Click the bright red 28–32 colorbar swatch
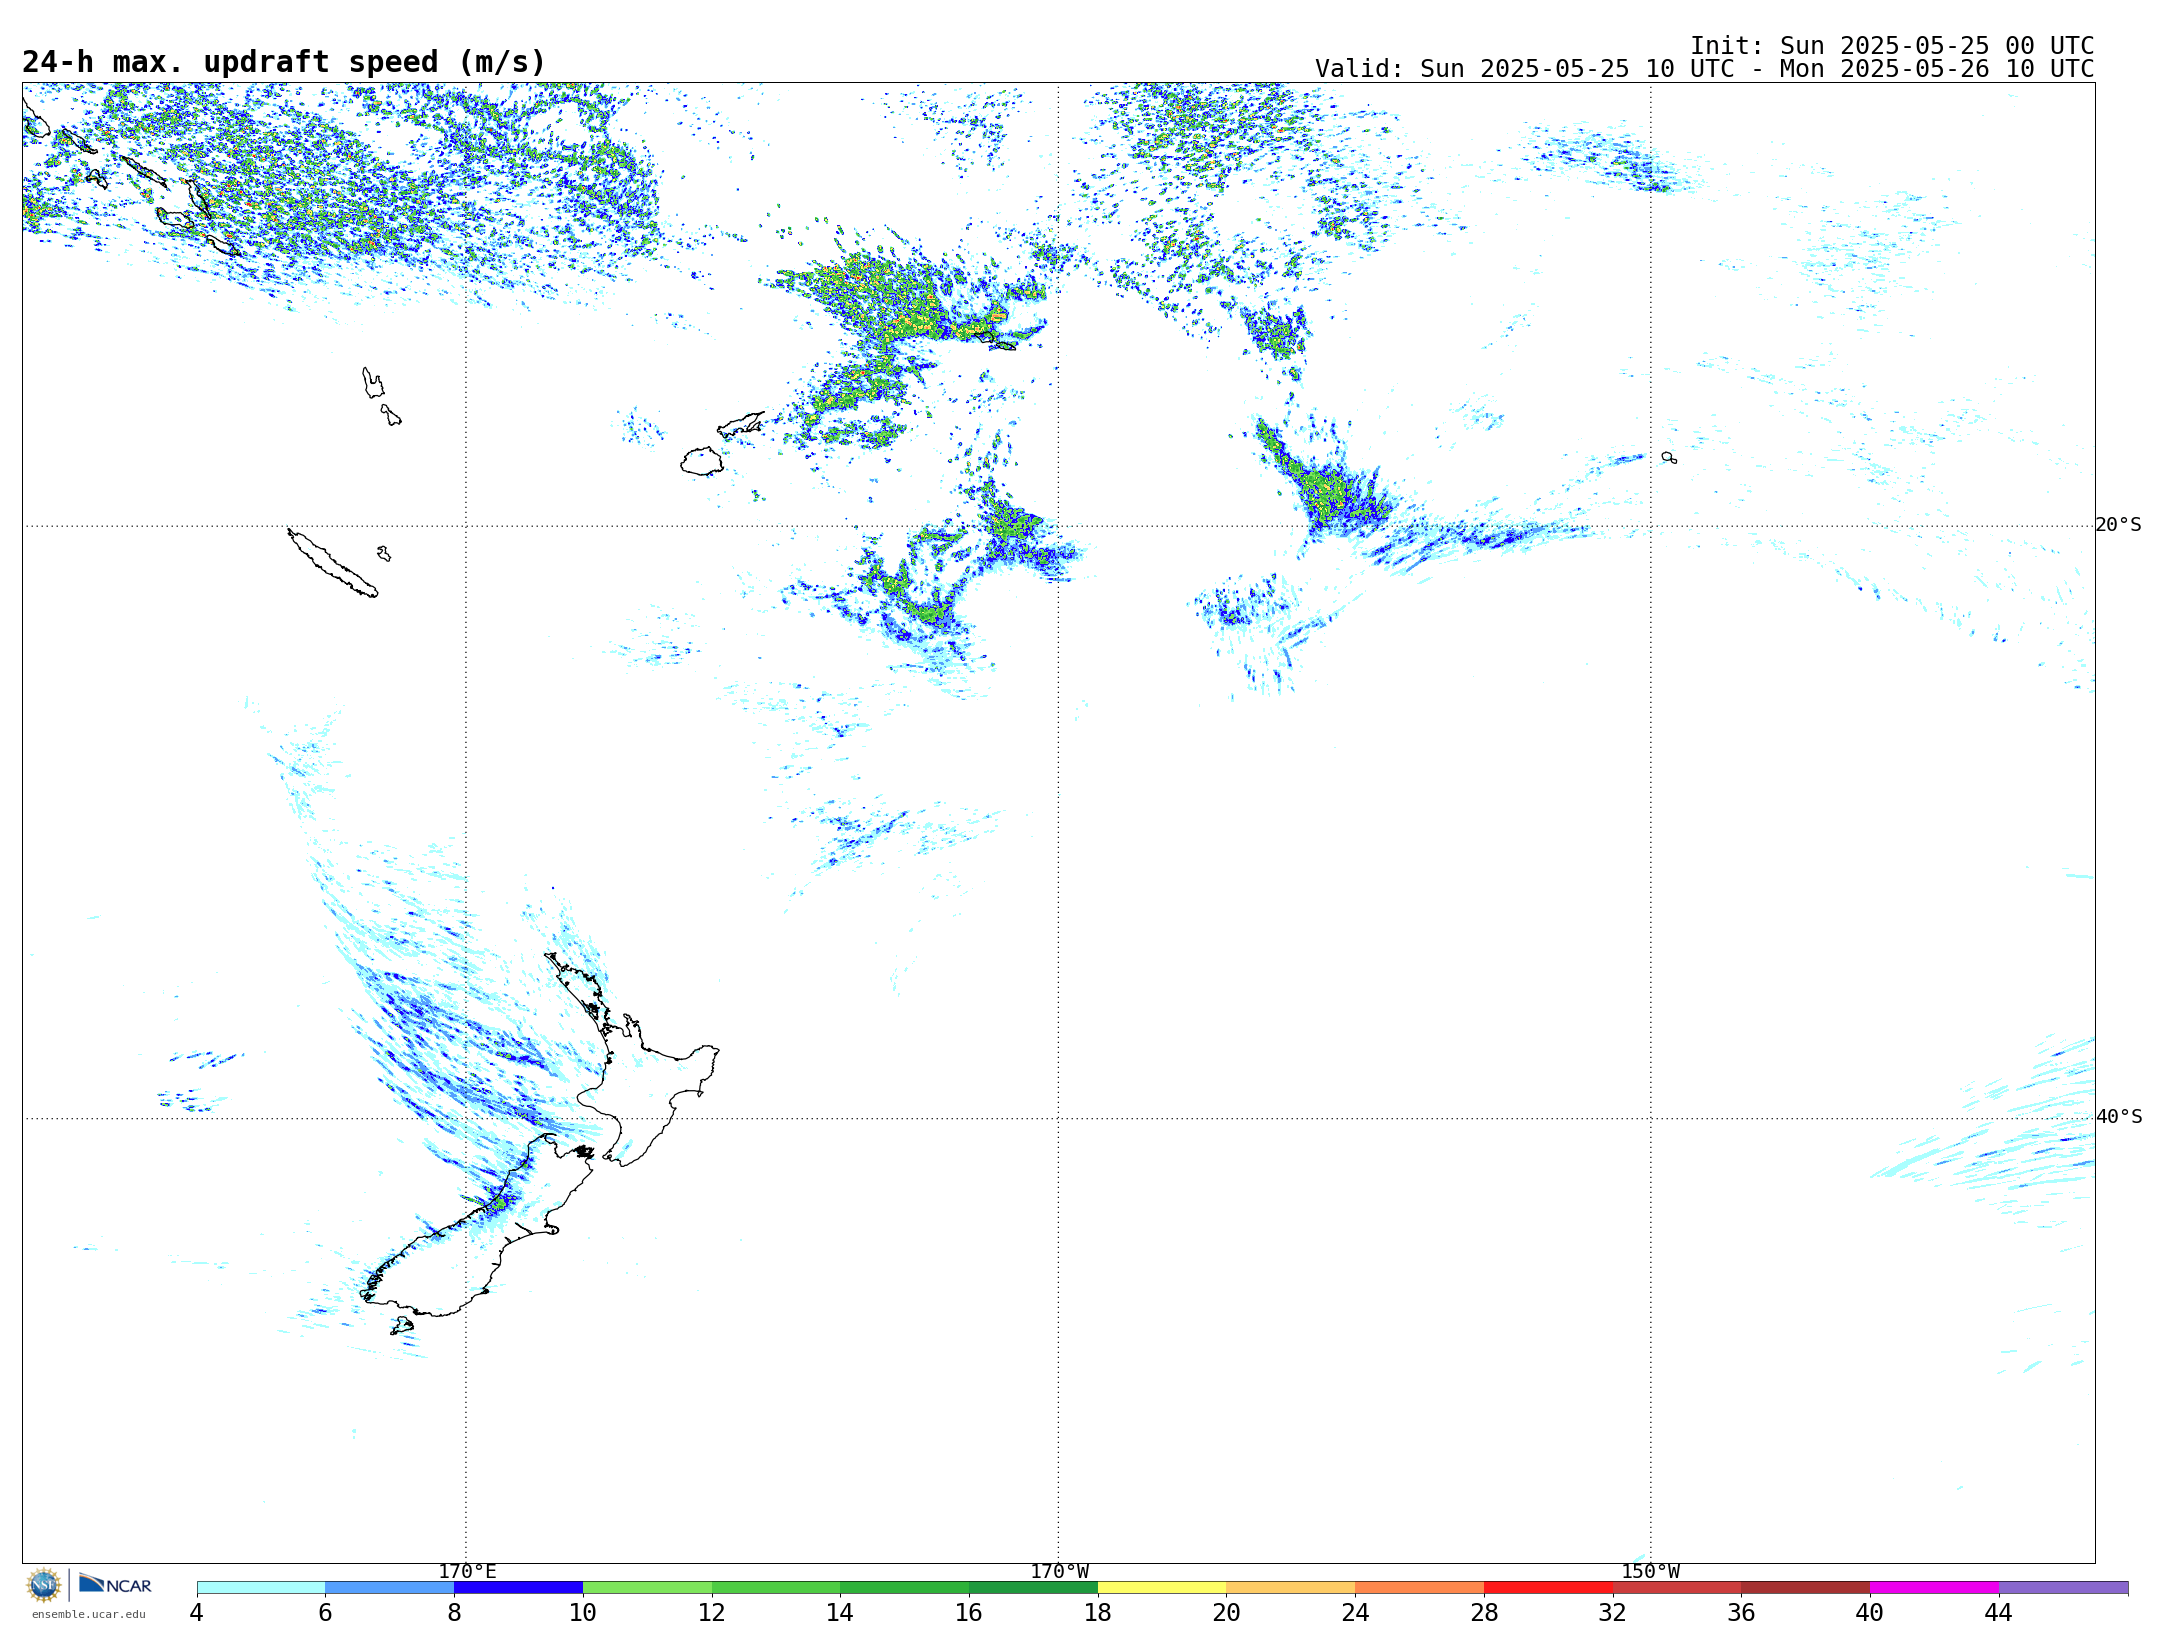 (x=1548, y=1588)
